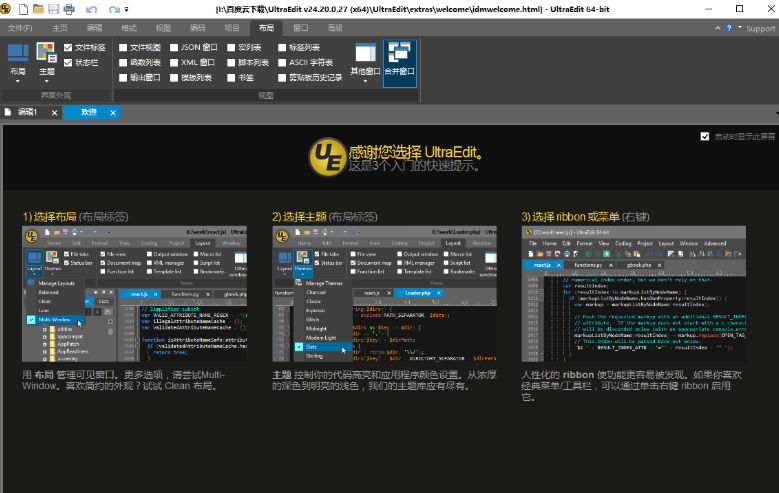Enable the JSON 窗口 checkbox

click(x=174, y=48)
